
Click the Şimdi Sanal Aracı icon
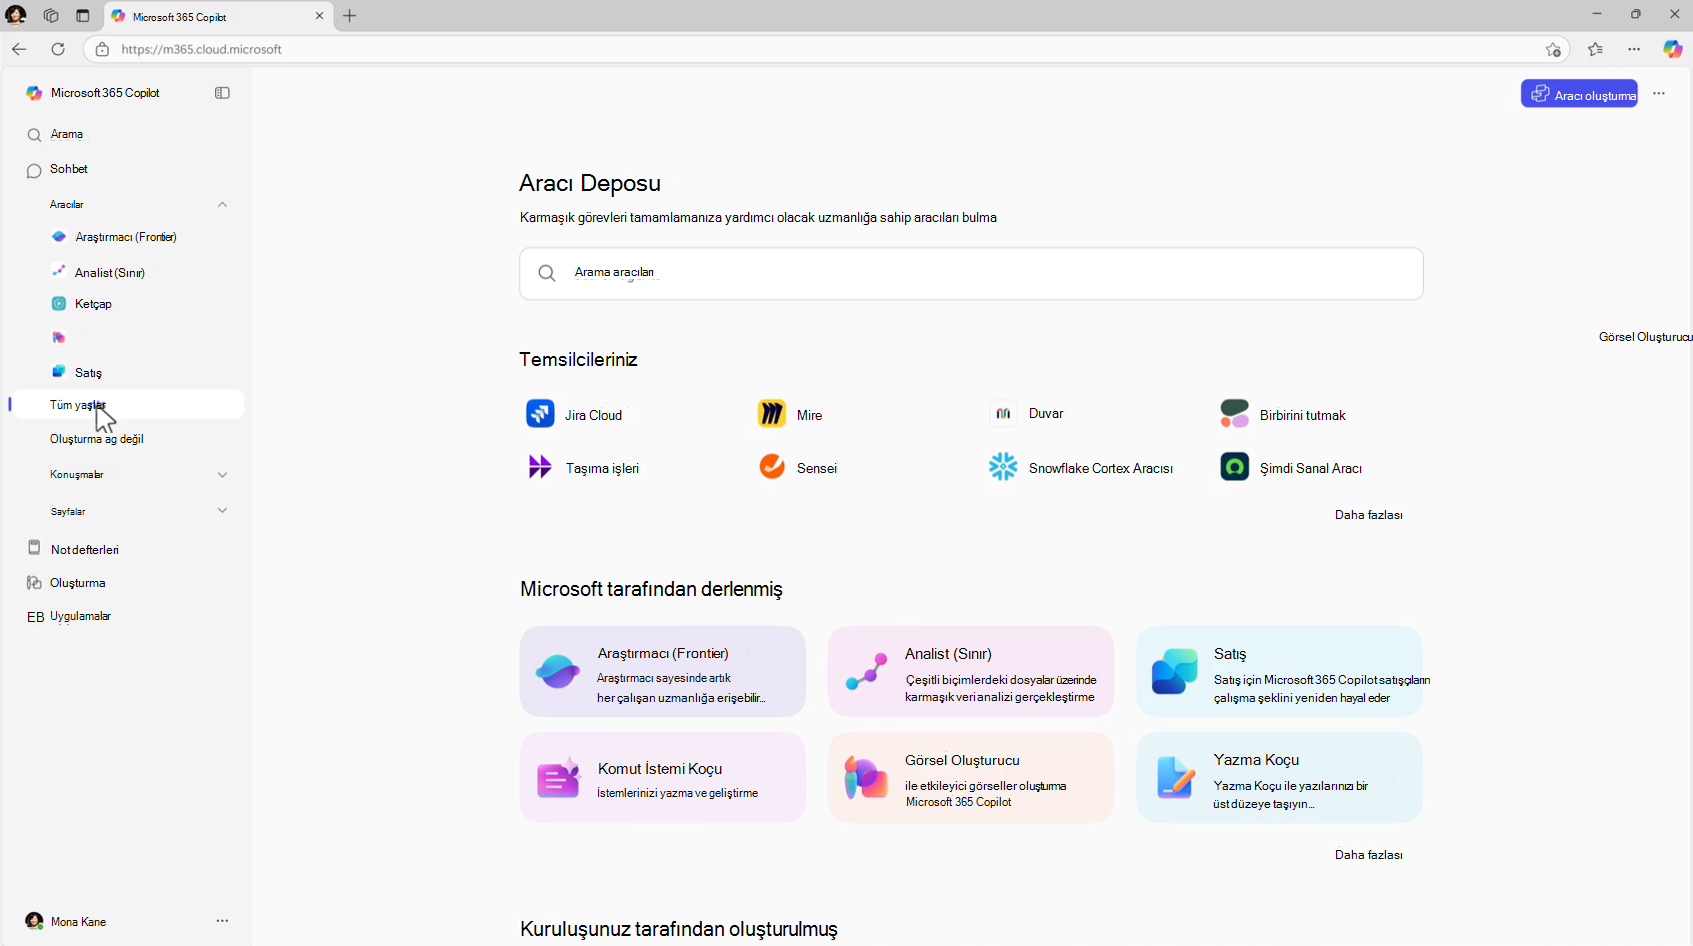[x=1235, y=467]
